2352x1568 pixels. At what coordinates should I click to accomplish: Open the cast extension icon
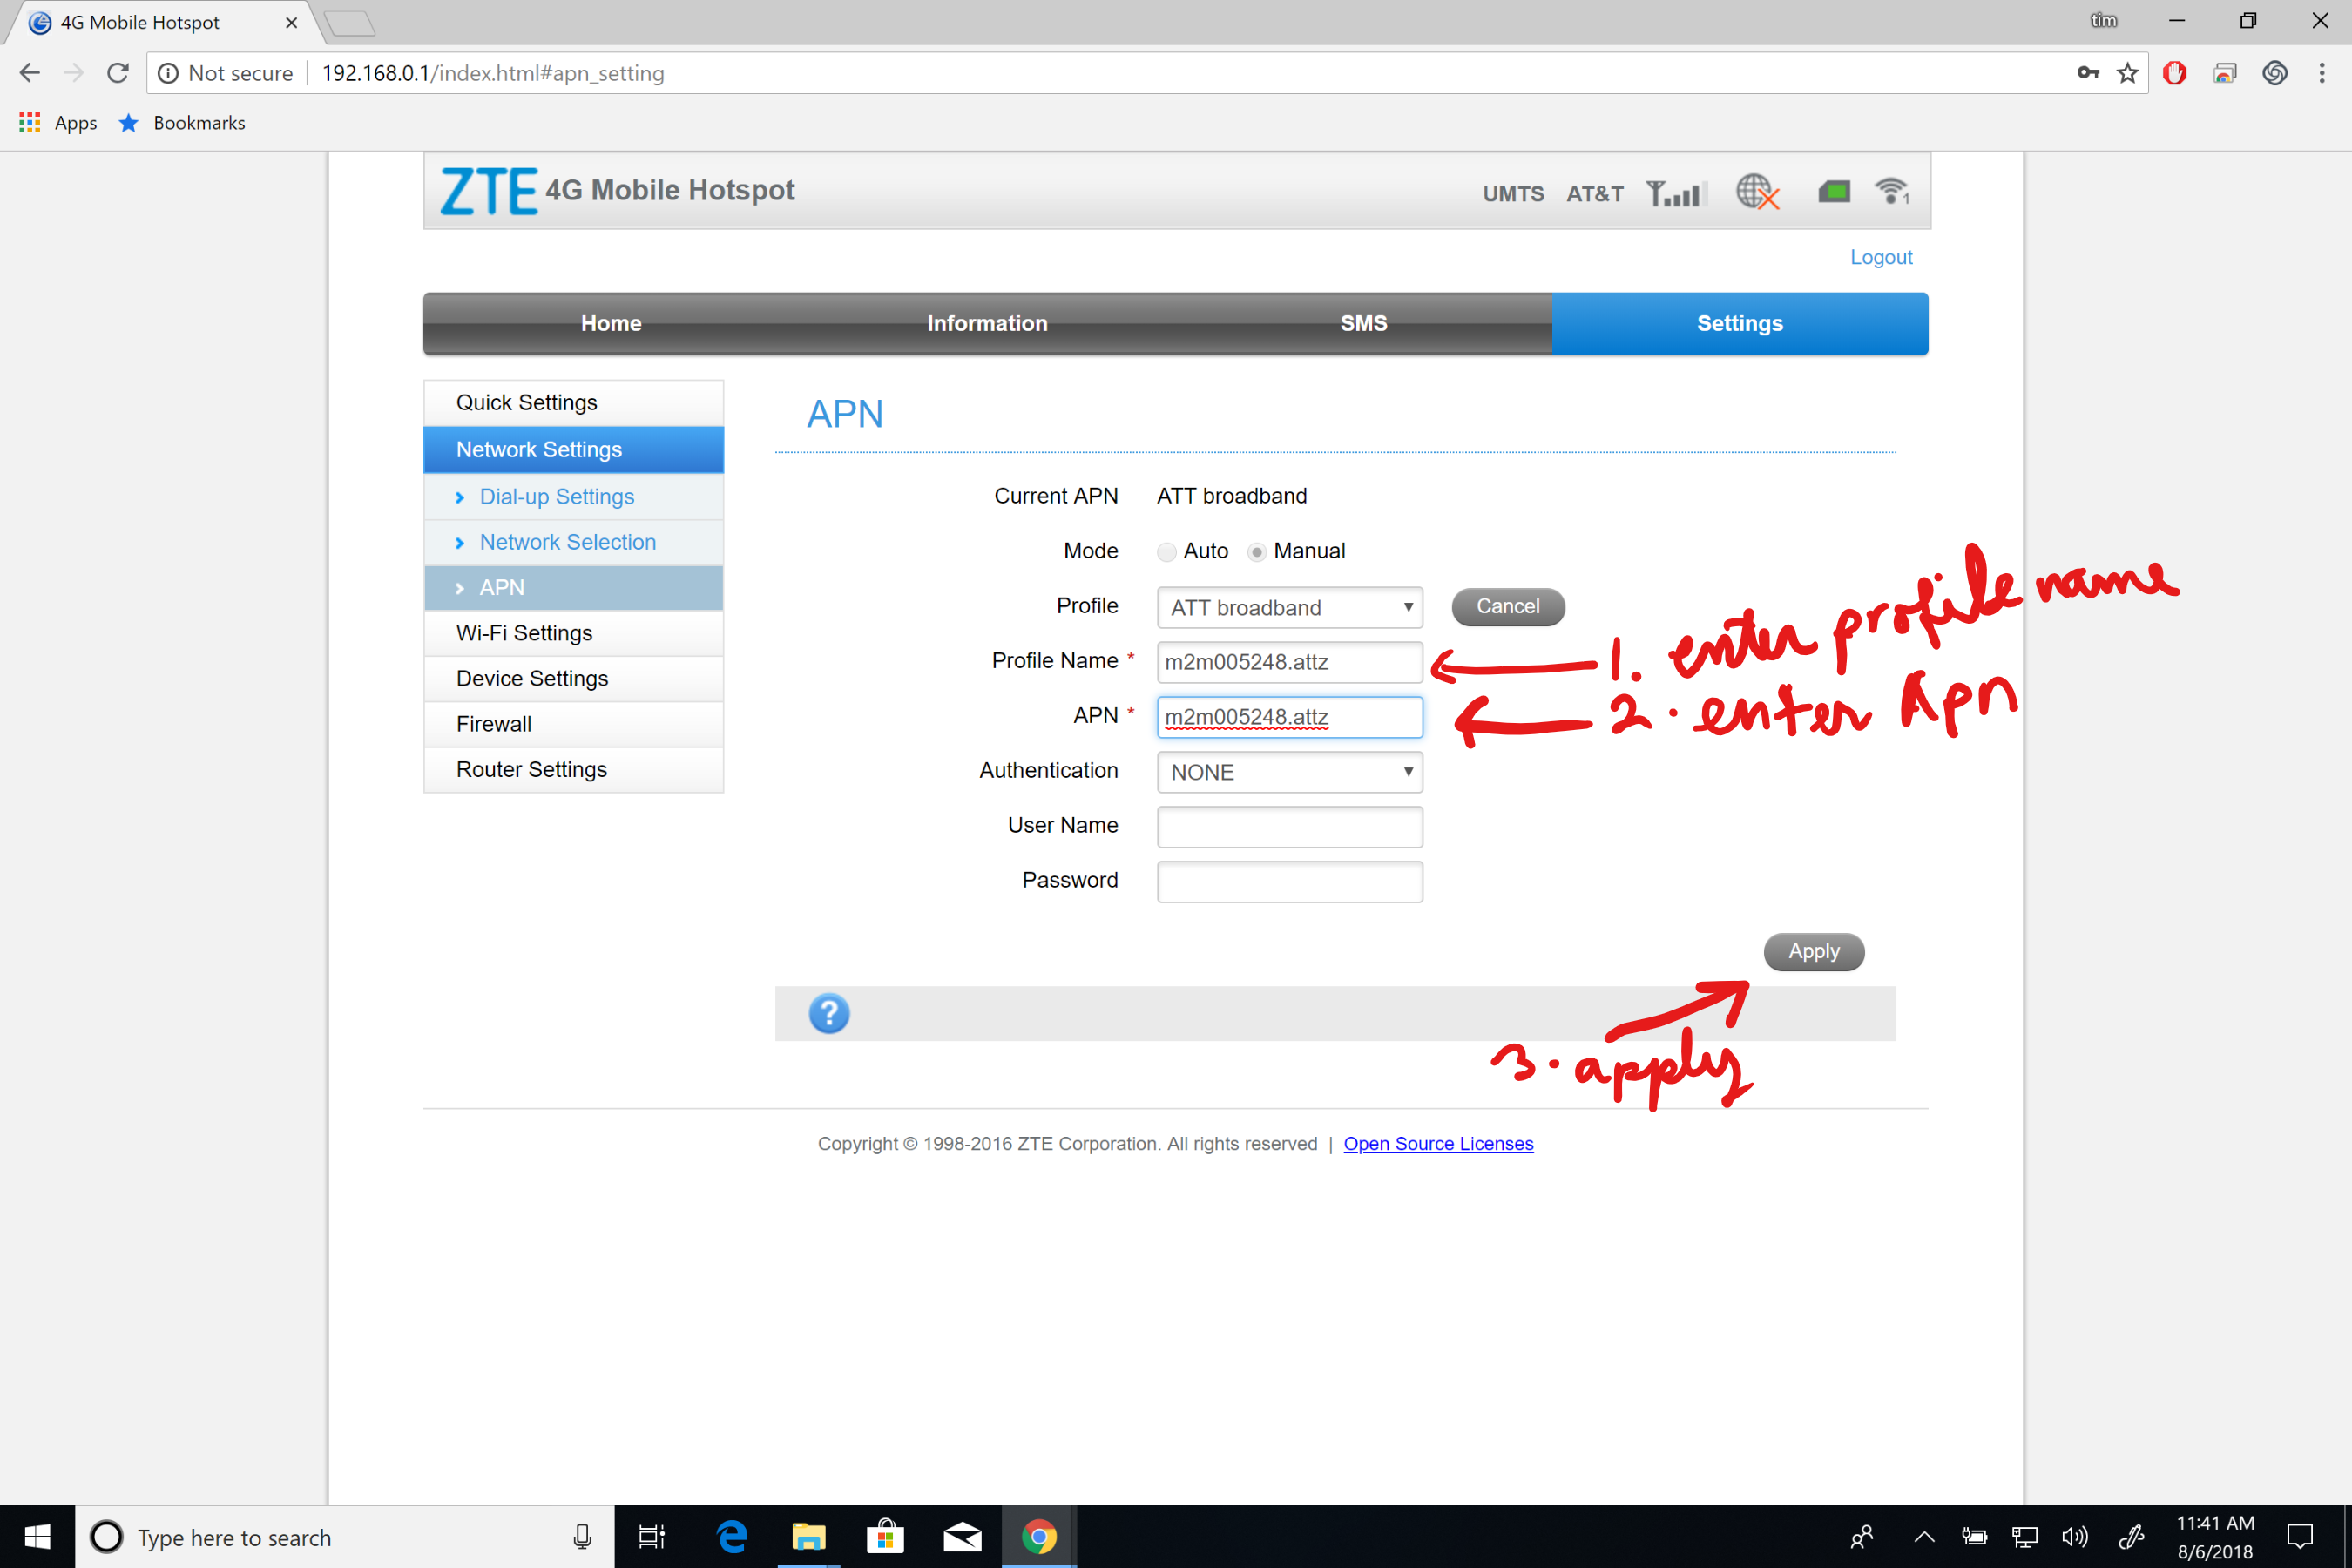click(2225, 73)
